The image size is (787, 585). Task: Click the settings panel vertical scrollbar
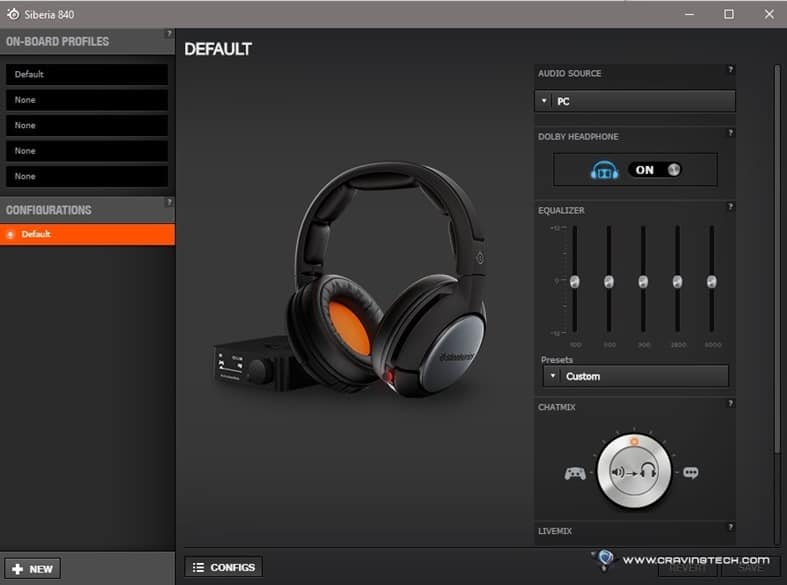(777, 261)
